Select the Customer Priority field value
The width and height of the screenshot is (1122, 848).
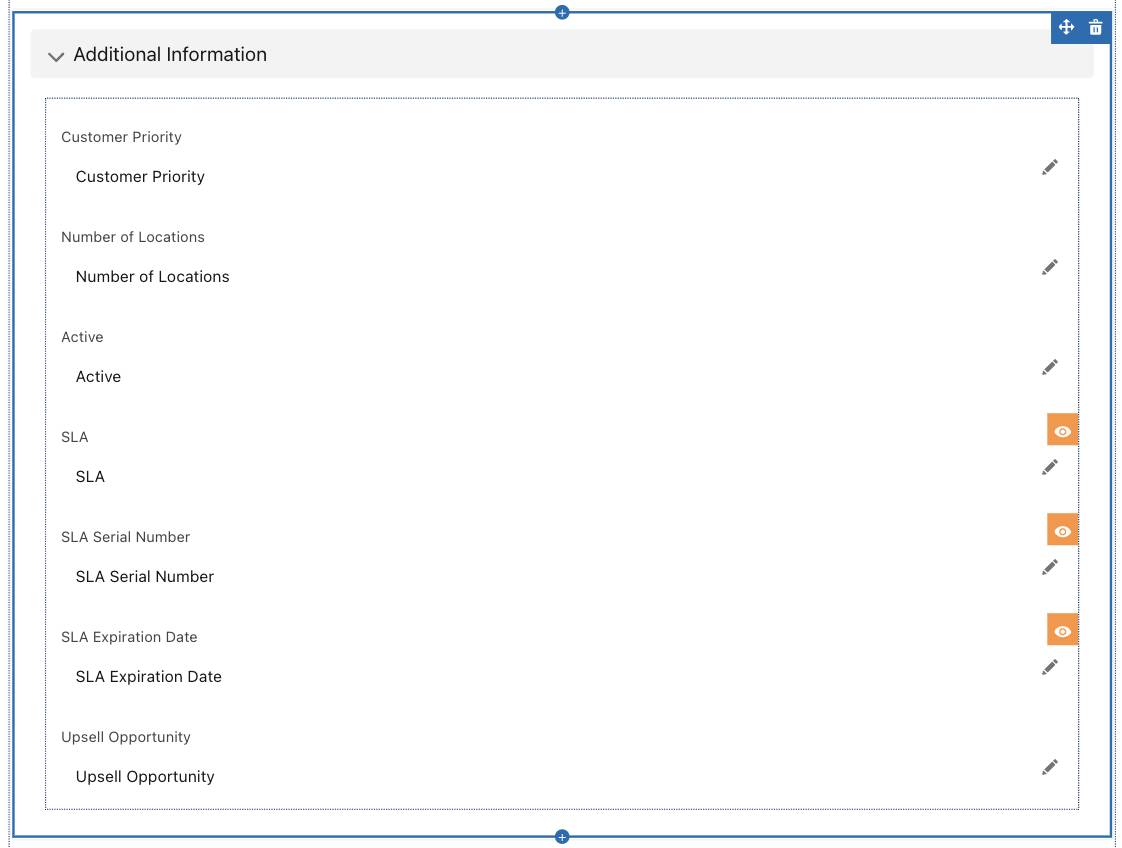pyautogui.click(x=140, y=177)
